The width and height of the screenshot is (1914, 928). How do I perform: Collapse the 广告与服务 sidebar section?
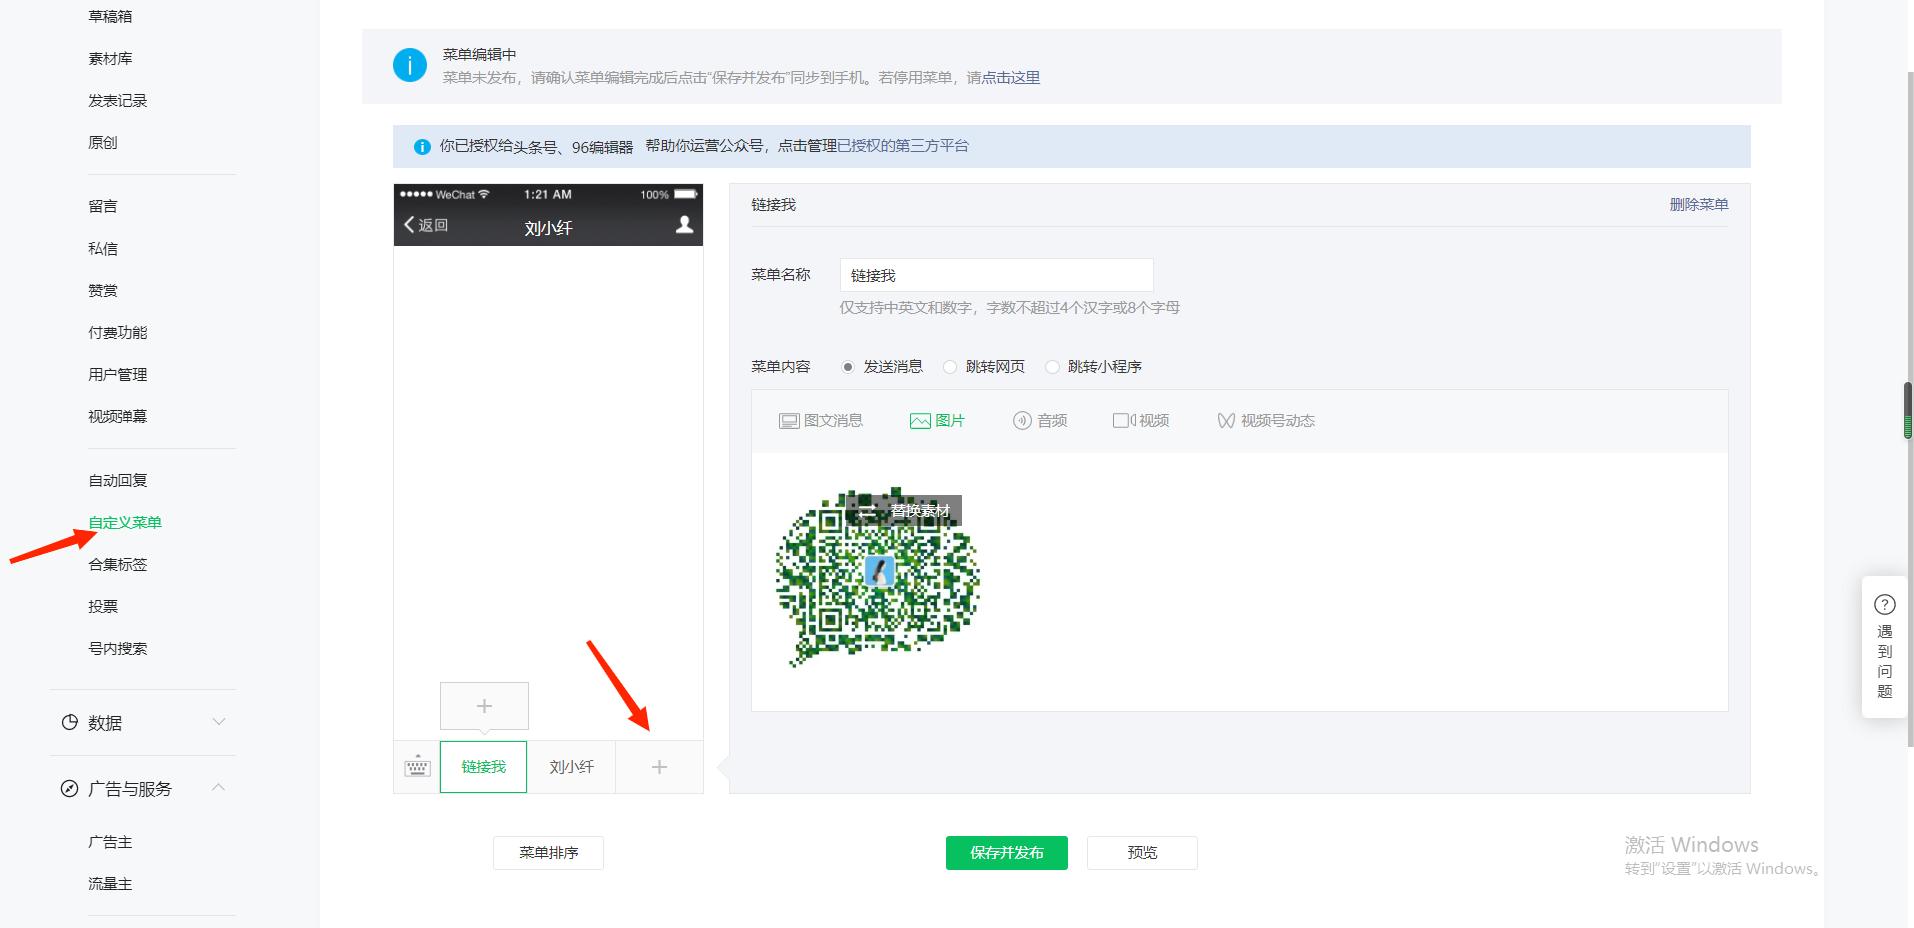tap(220, 787)
